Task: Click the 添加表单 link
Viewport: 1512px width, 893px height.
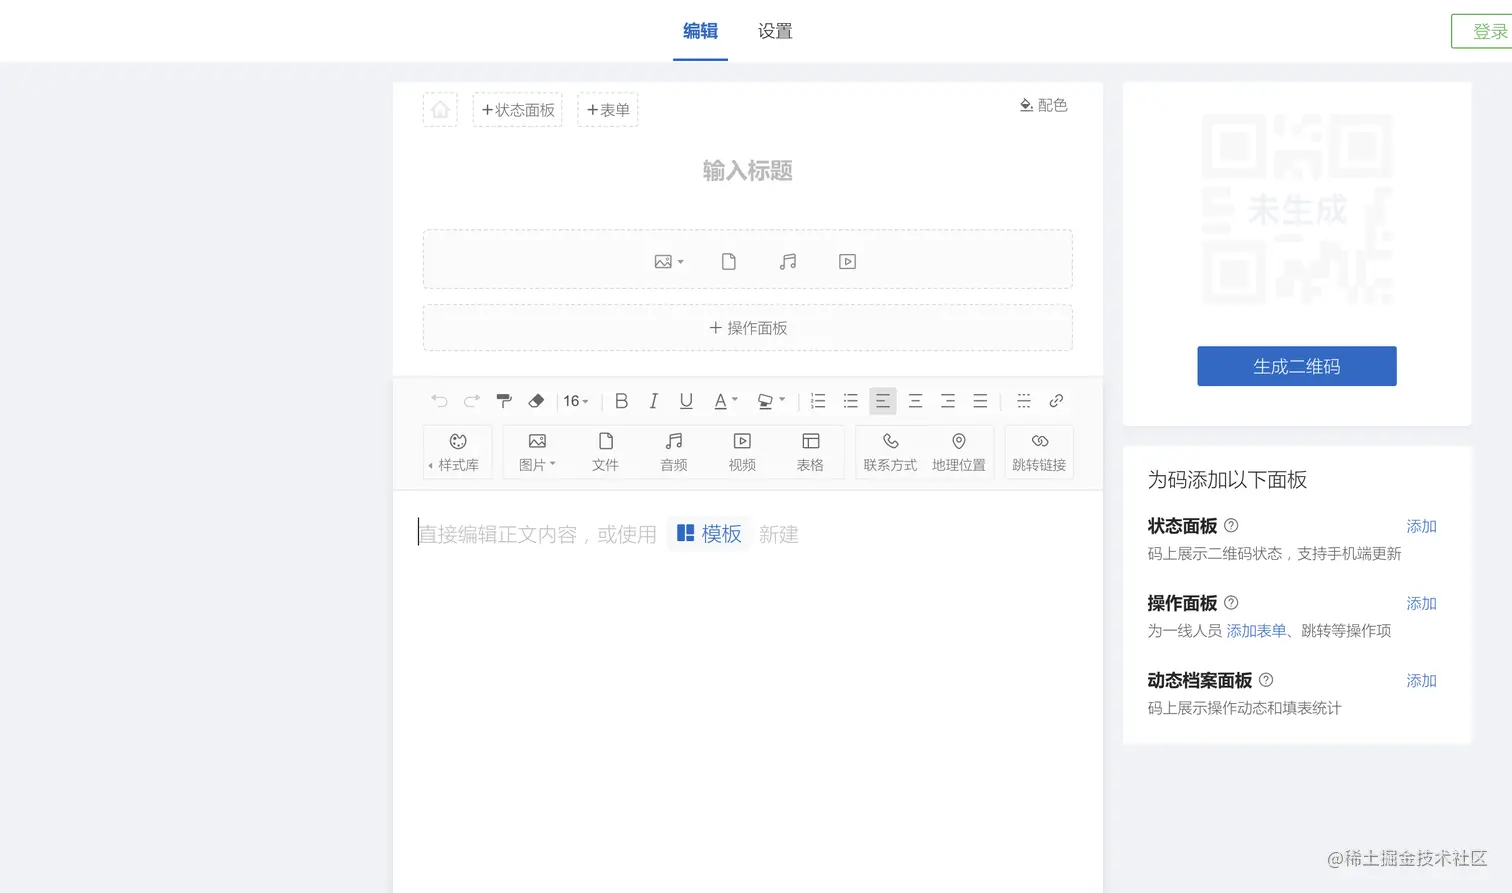Action: (1256, 631)
